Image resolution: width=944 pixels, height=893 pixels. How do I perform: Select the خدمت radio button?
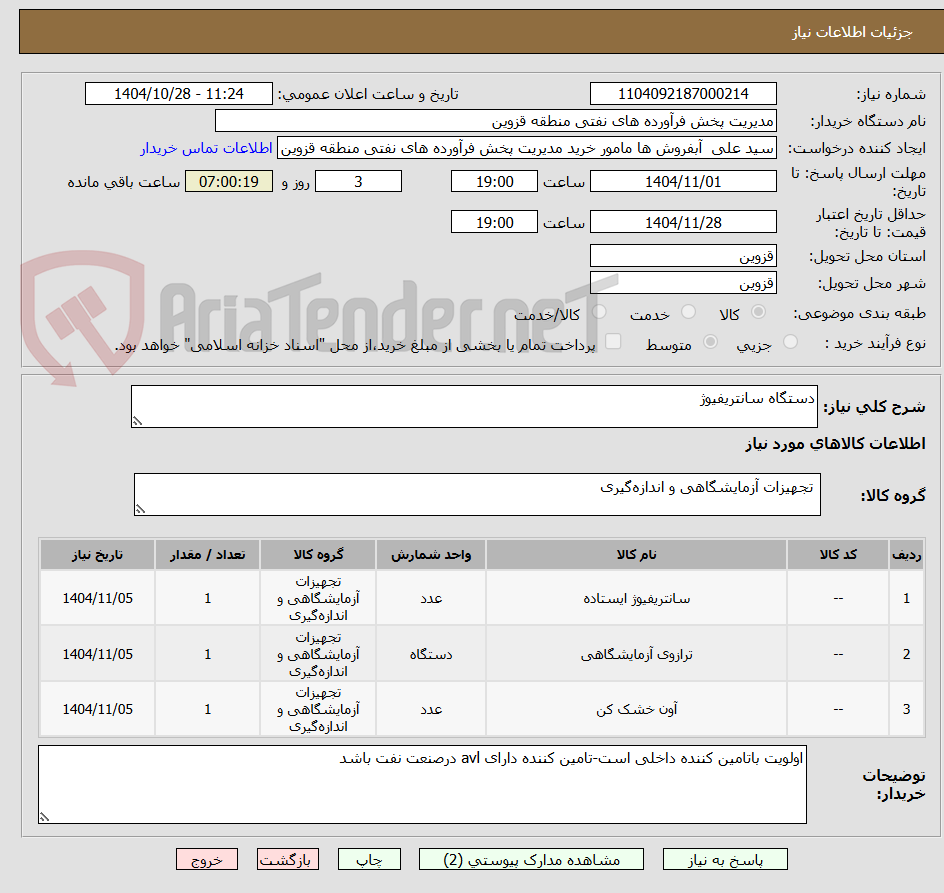click(687, 311)
